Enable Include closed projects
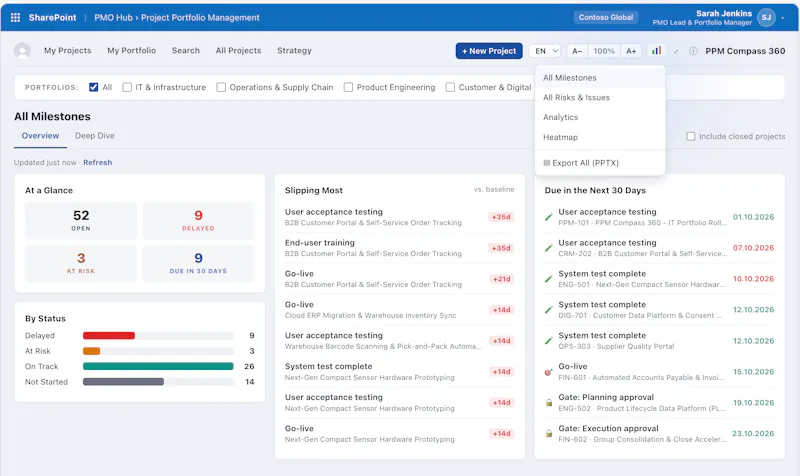 tap(690, 136)
